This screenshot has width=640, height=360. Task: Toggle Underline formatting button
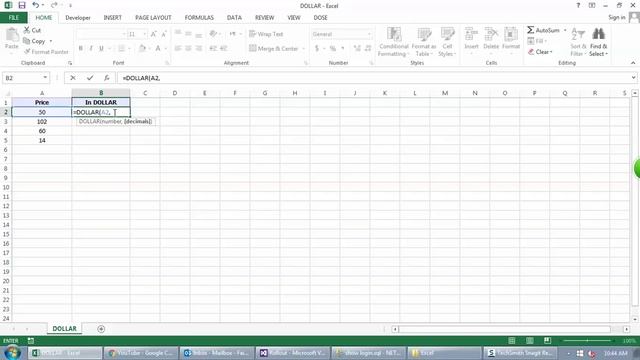pyautogui.click(x=101, y=48)
